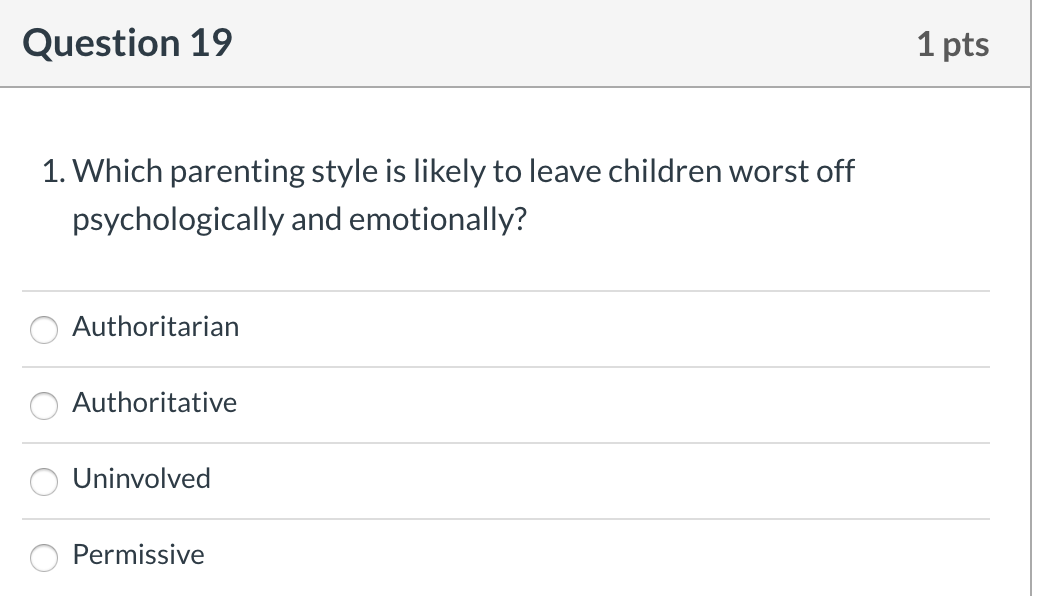
Task: Click the words "worst off" in the question
Action: tap(792, 171)
